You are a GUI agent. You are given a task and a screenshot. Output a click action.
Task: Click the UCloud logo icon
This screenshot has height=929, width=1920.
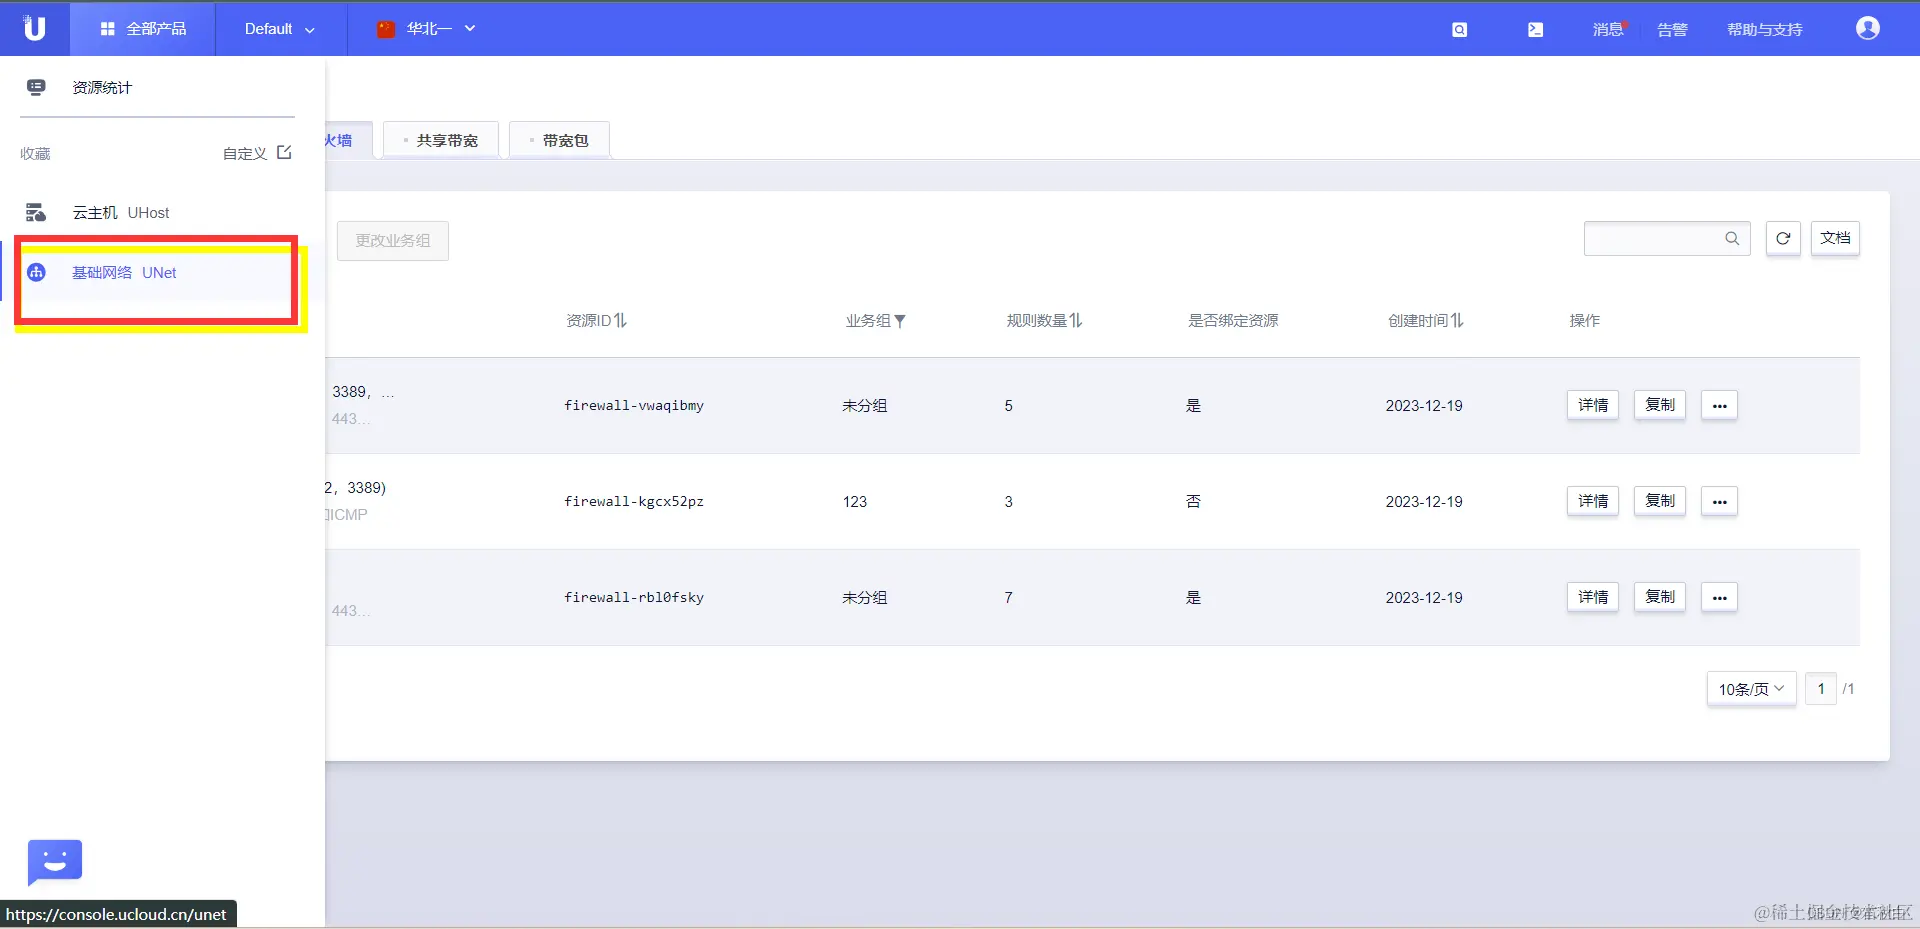pyautogui.click(x=34, y=28)
